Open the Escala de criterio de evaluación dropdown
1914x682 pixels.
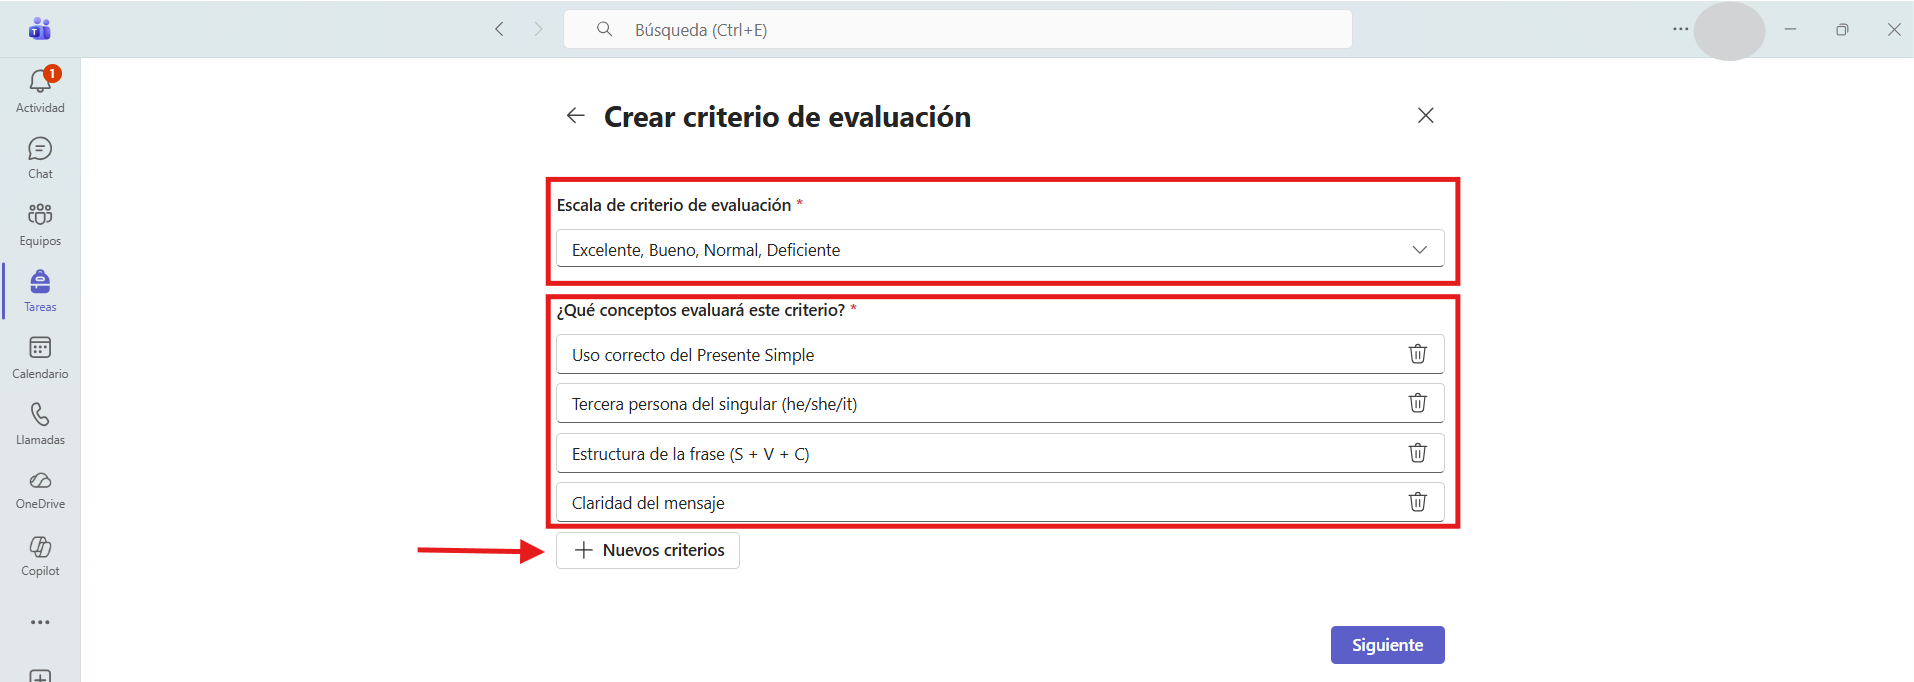pyautogui.click(x=1000, y=249)
